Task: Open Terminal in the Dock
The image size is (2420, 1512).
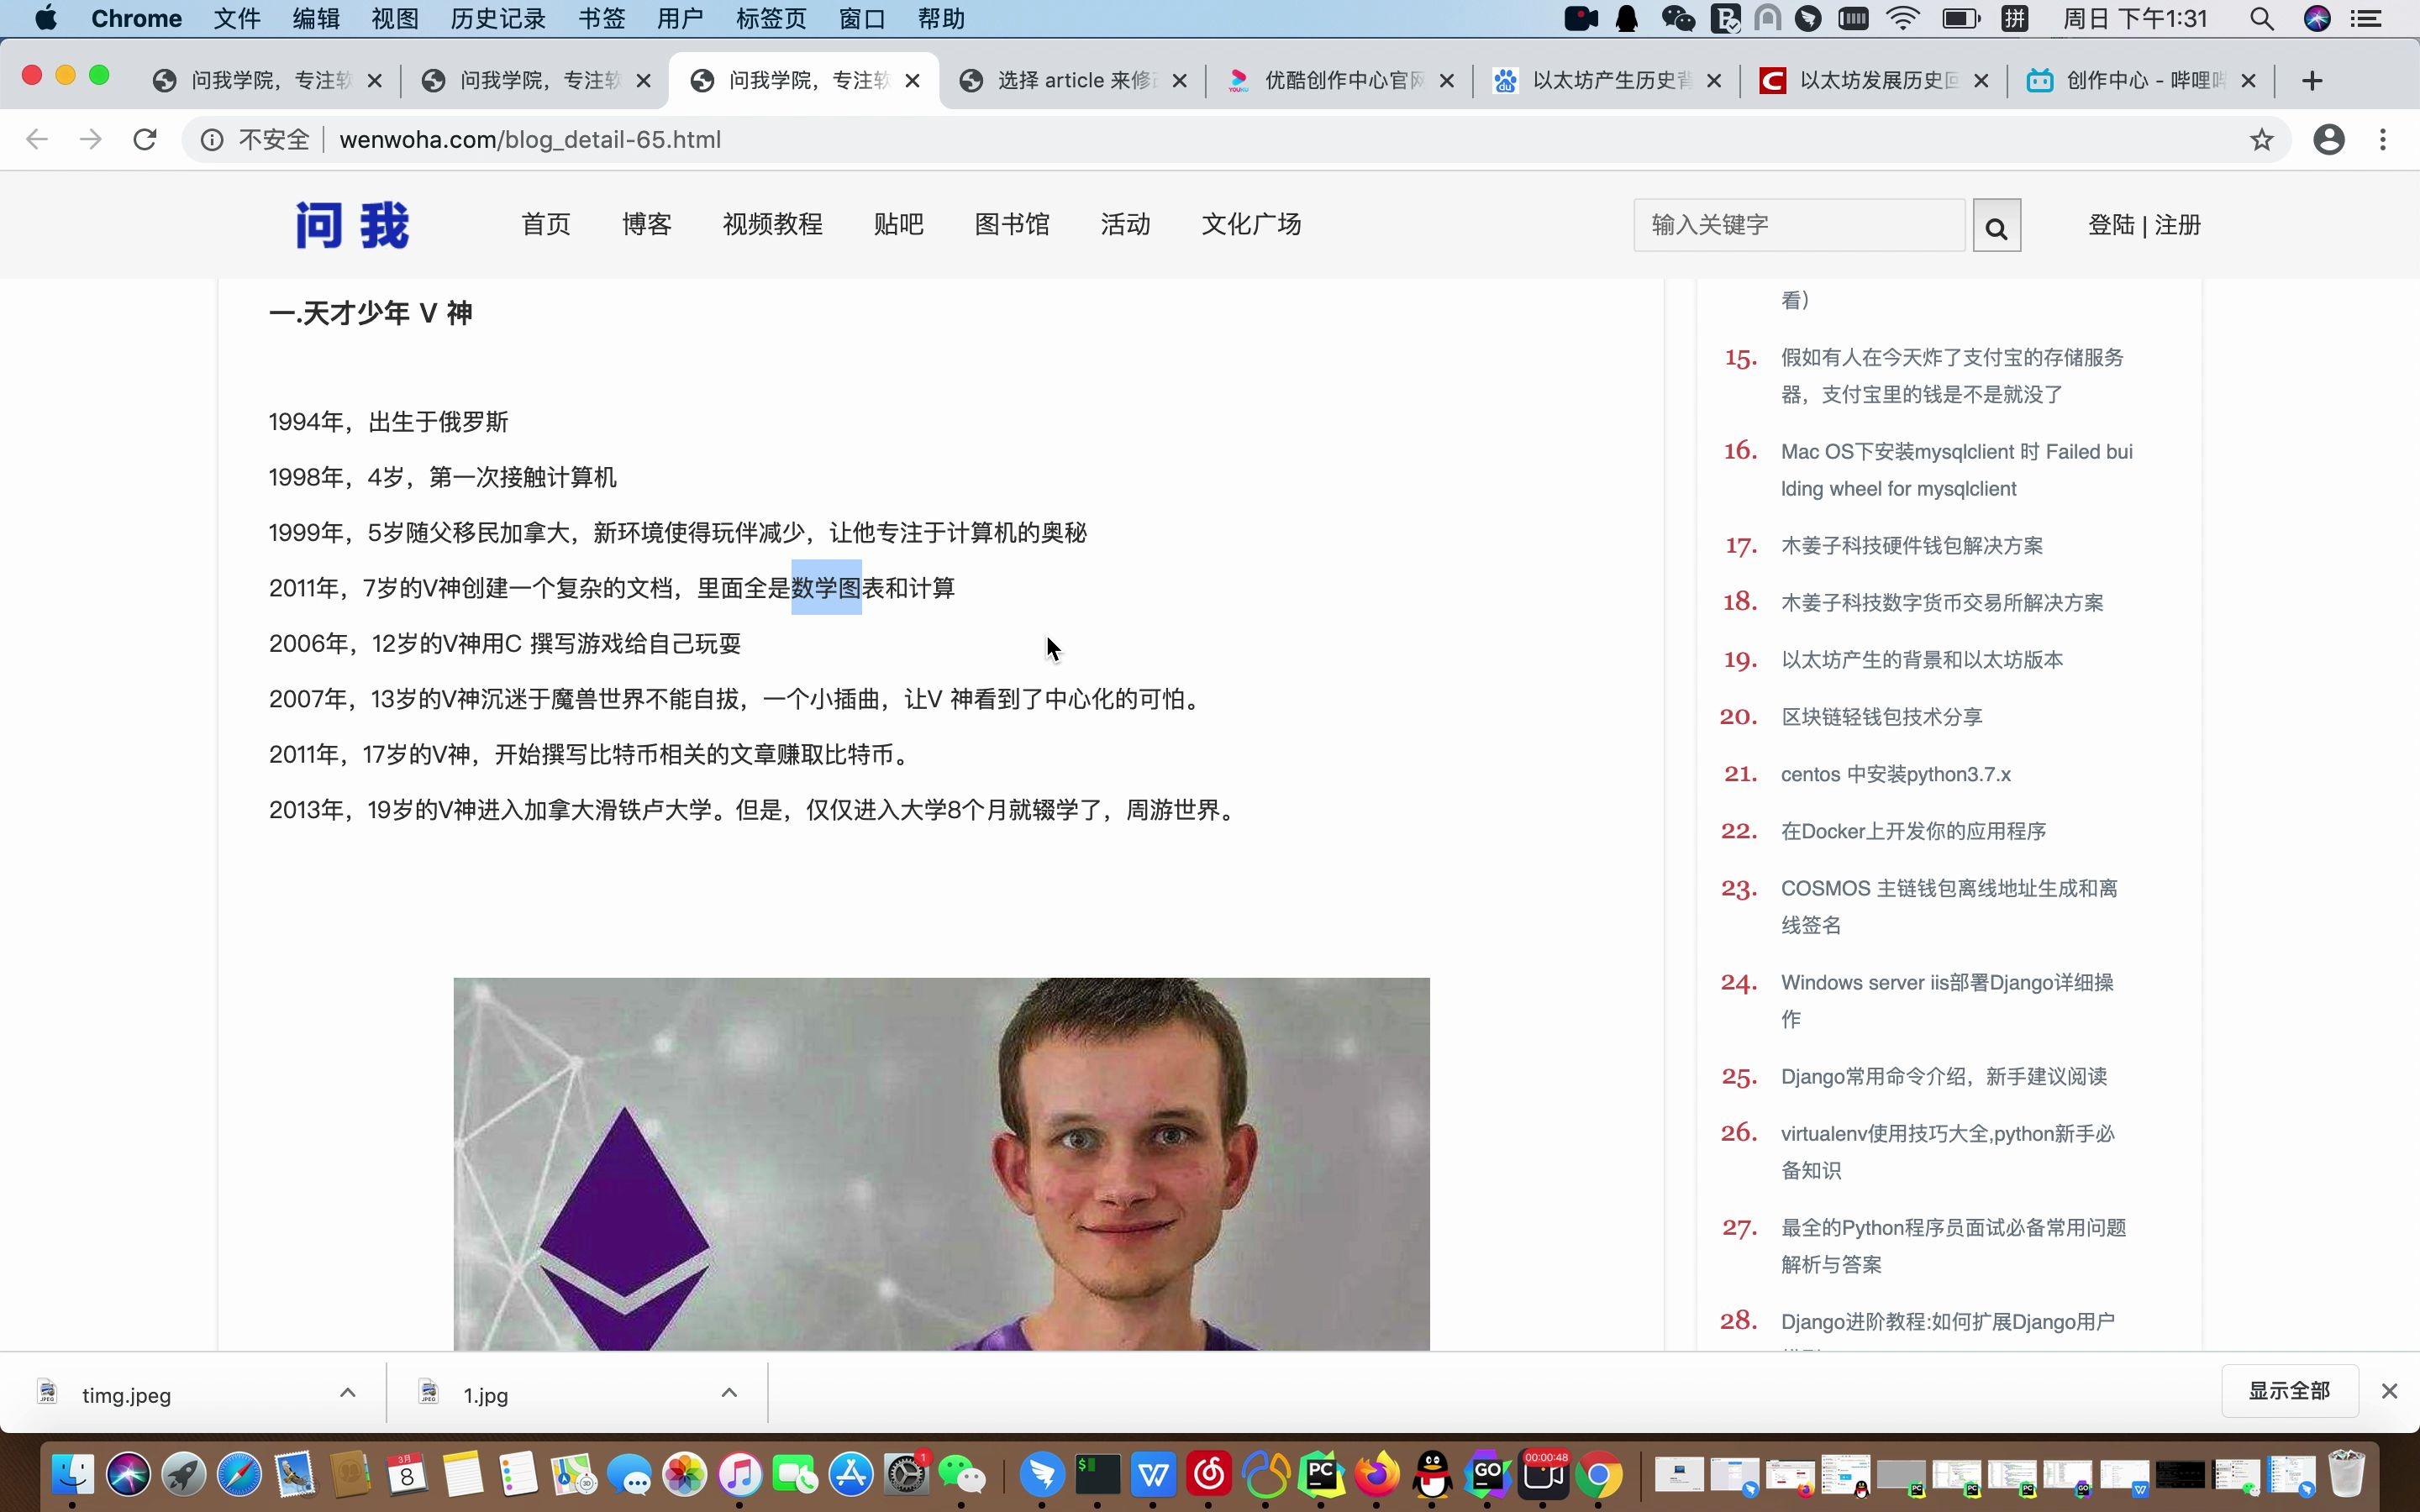Action: click(x=1097, y=1474)
